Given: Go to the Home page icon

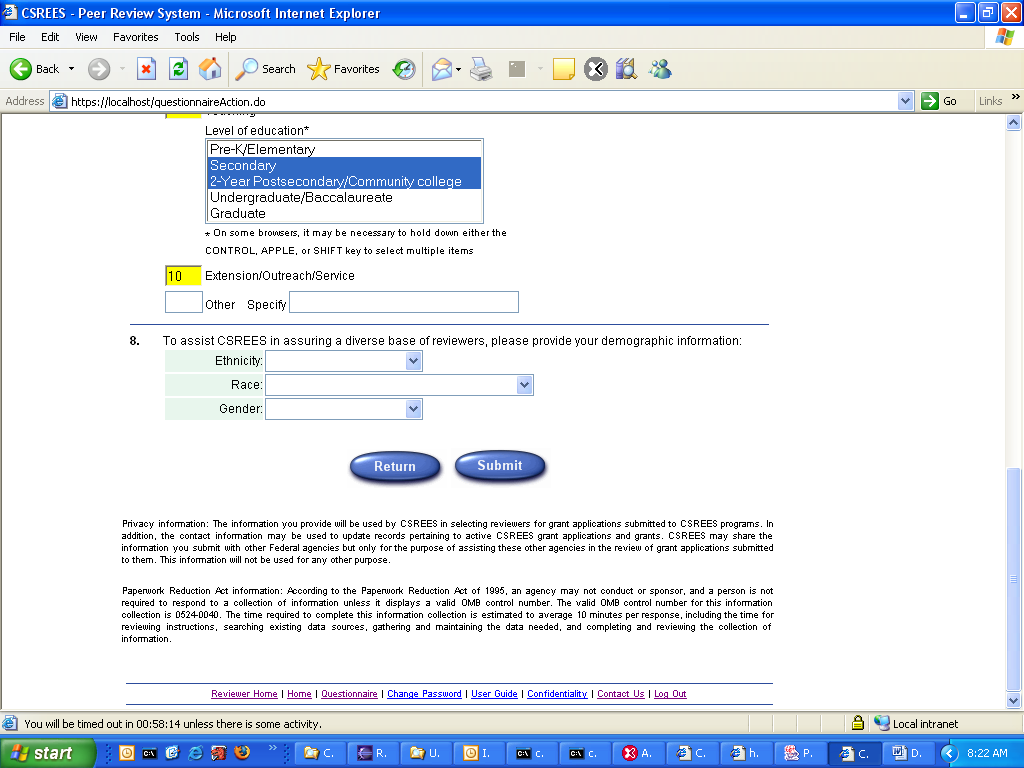Looking at the screenshot, I should click(210, 69).
